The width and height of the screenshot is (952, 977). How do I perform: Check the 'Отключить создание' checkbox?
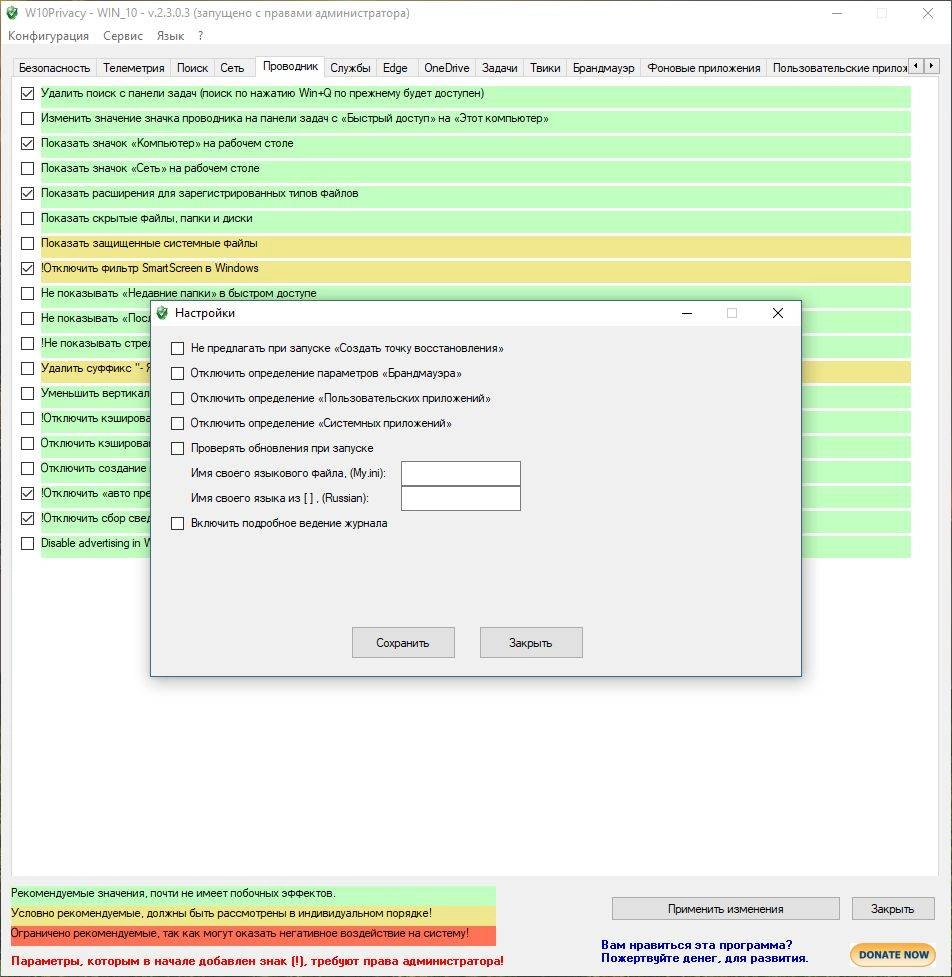(x=27, y=469)
